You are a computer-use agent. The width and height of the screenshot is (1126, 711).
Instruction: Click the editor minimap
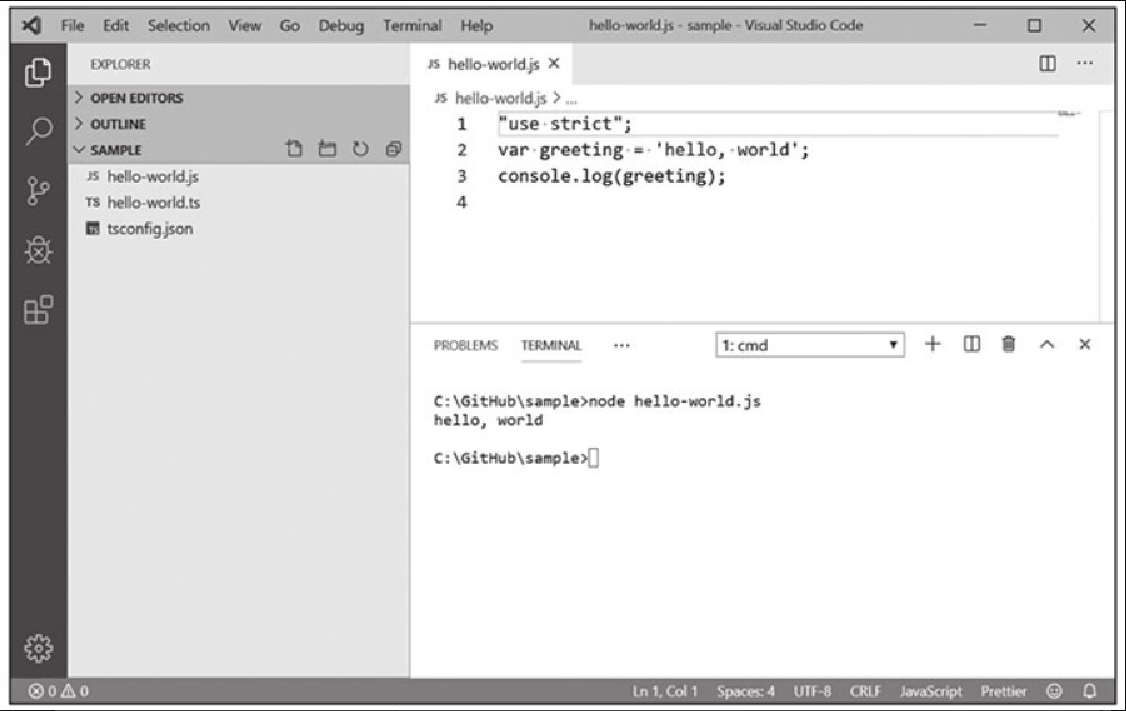(1069, 113)
